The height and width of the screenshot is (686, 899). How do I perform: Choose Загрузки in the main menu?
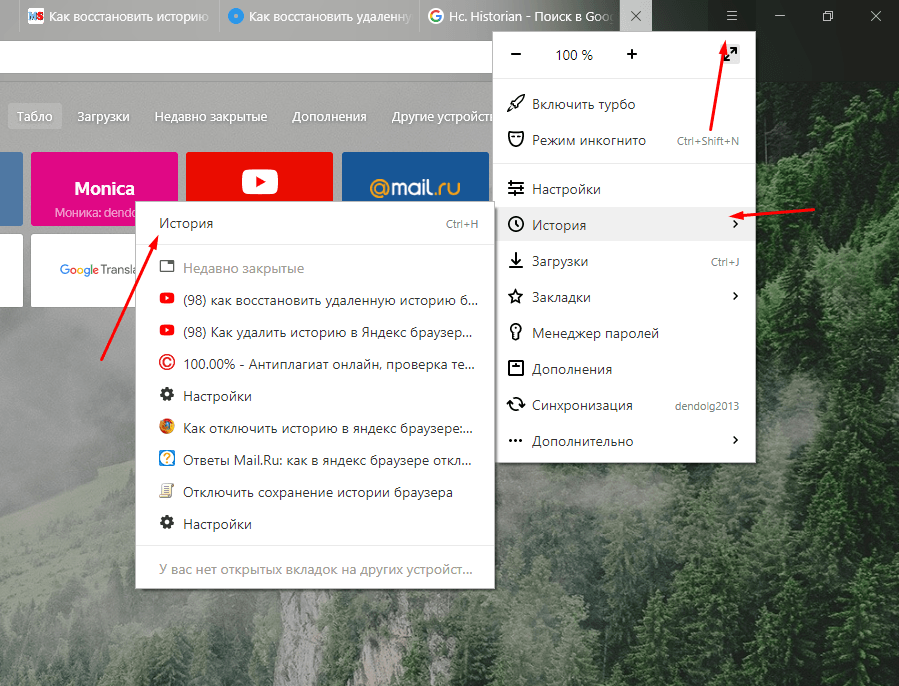tap(624, 261)
